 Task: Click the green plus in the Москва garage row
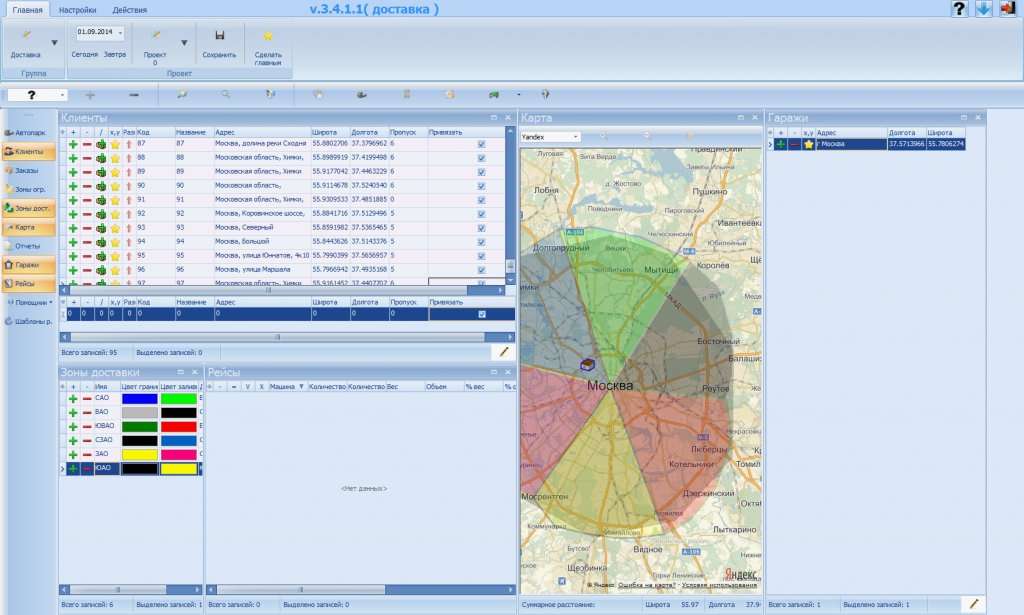pos(780,144)
